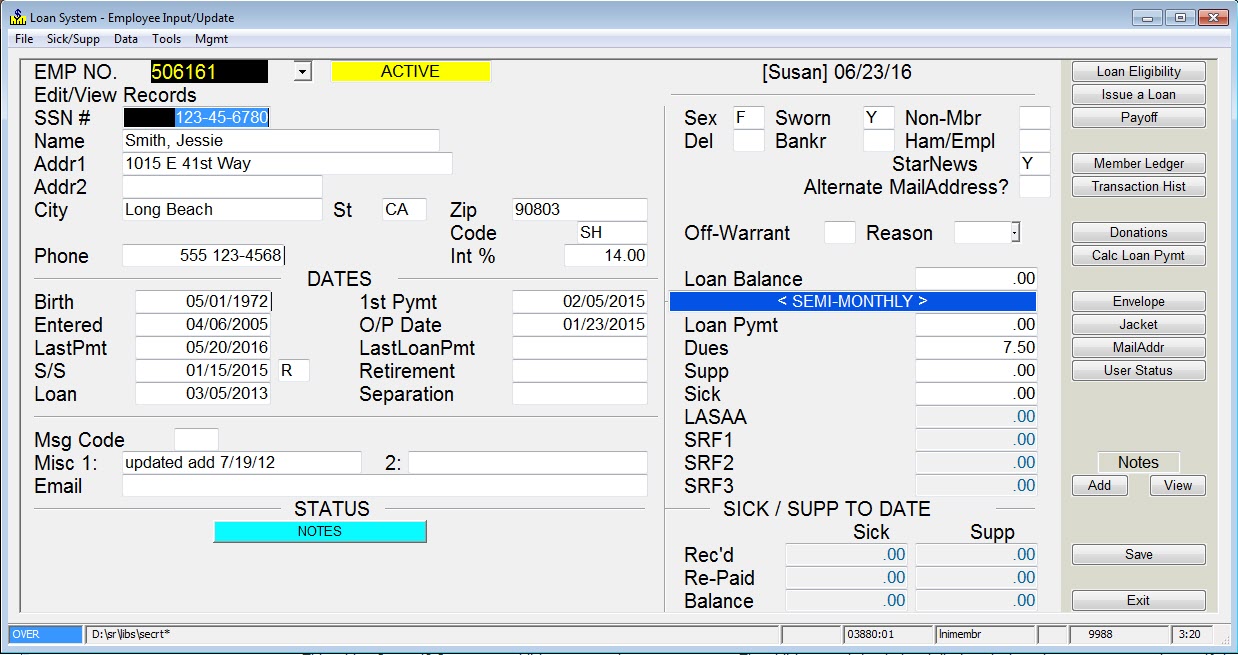The height and width of the screenshot is (655, 1238).
Task: Open the Member Ledger
Action: pyautogui.click(x=1138, y=164)
